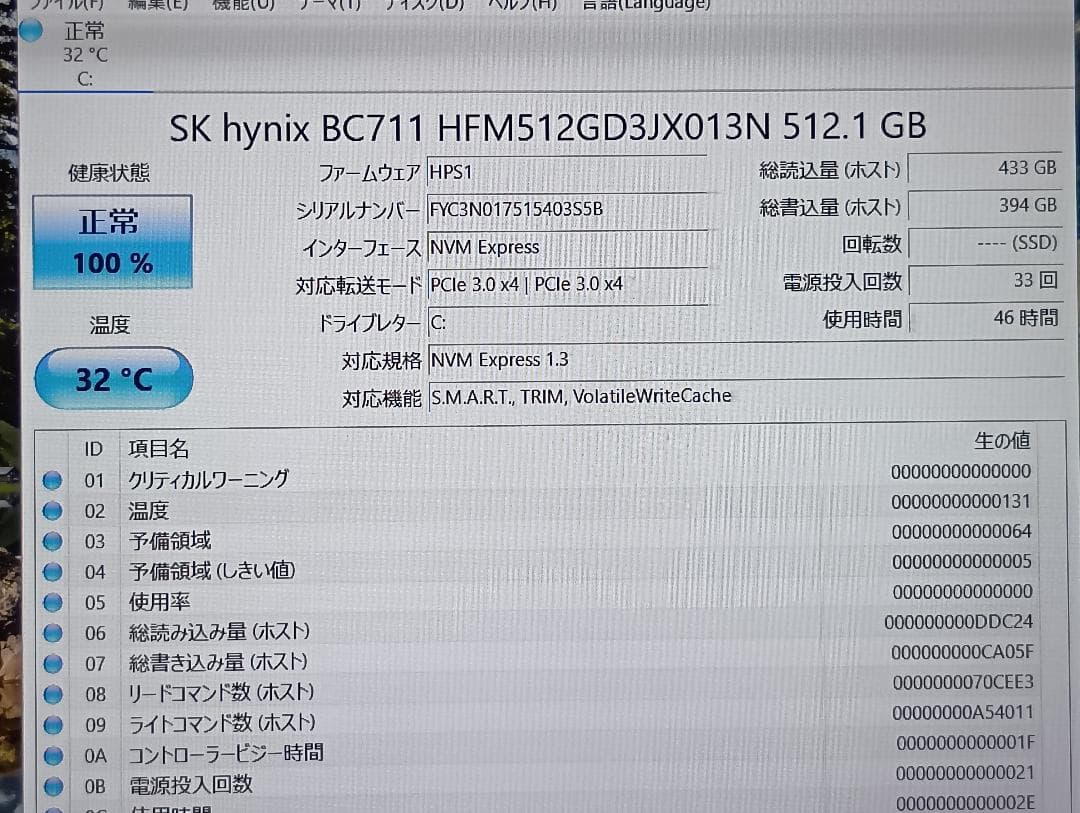Select the クリティカルワーニング row name
Screen dimensions: 1080x813
pyautogui.click(x=209, y=480)
